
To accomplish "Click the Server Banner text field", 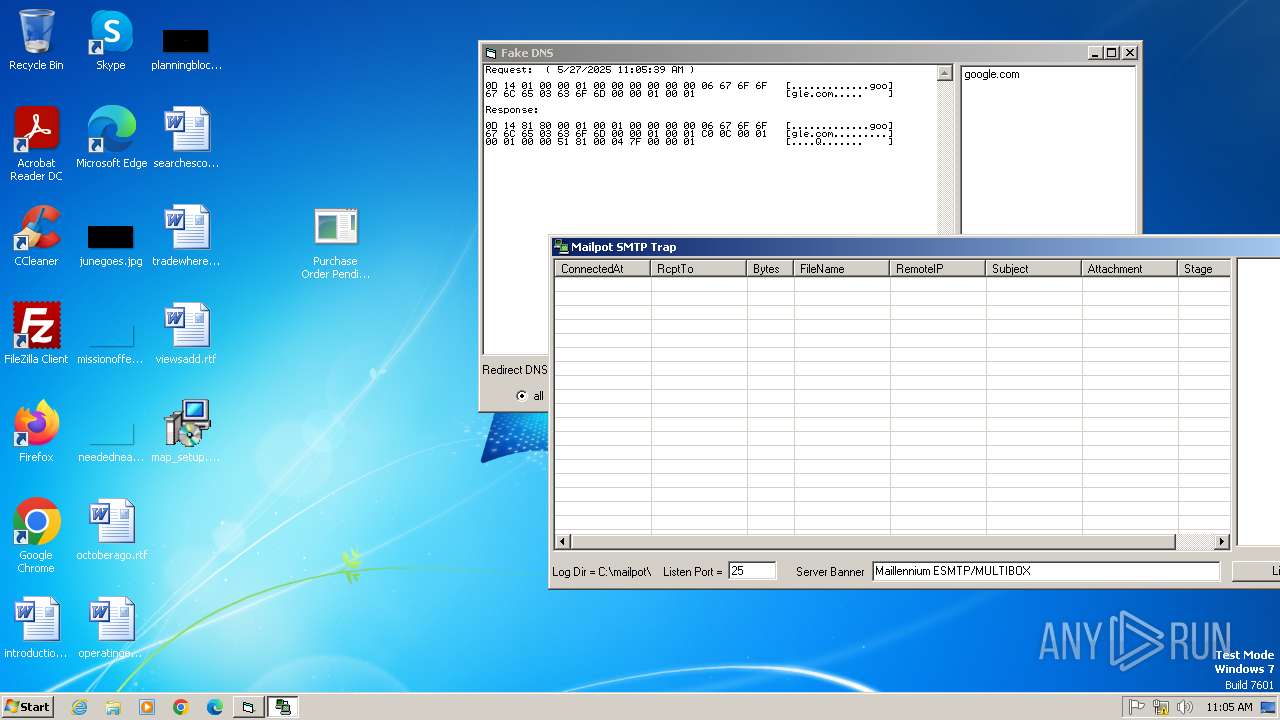I will (1046, 571).
